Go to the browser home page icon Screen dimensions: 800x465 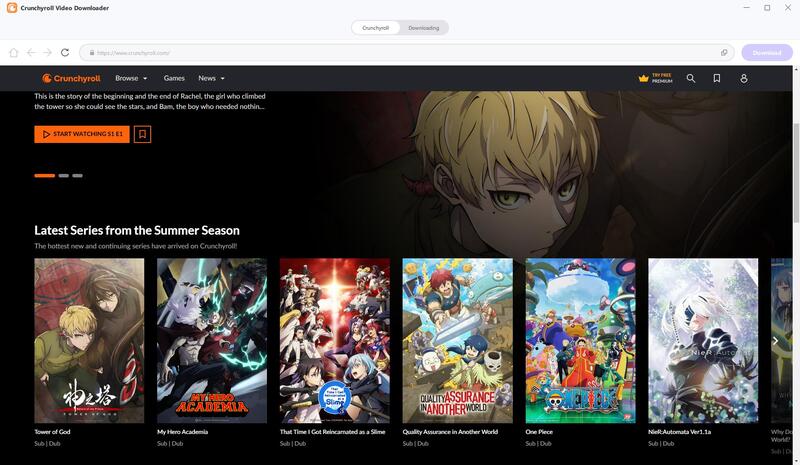(x=14, y=53)
